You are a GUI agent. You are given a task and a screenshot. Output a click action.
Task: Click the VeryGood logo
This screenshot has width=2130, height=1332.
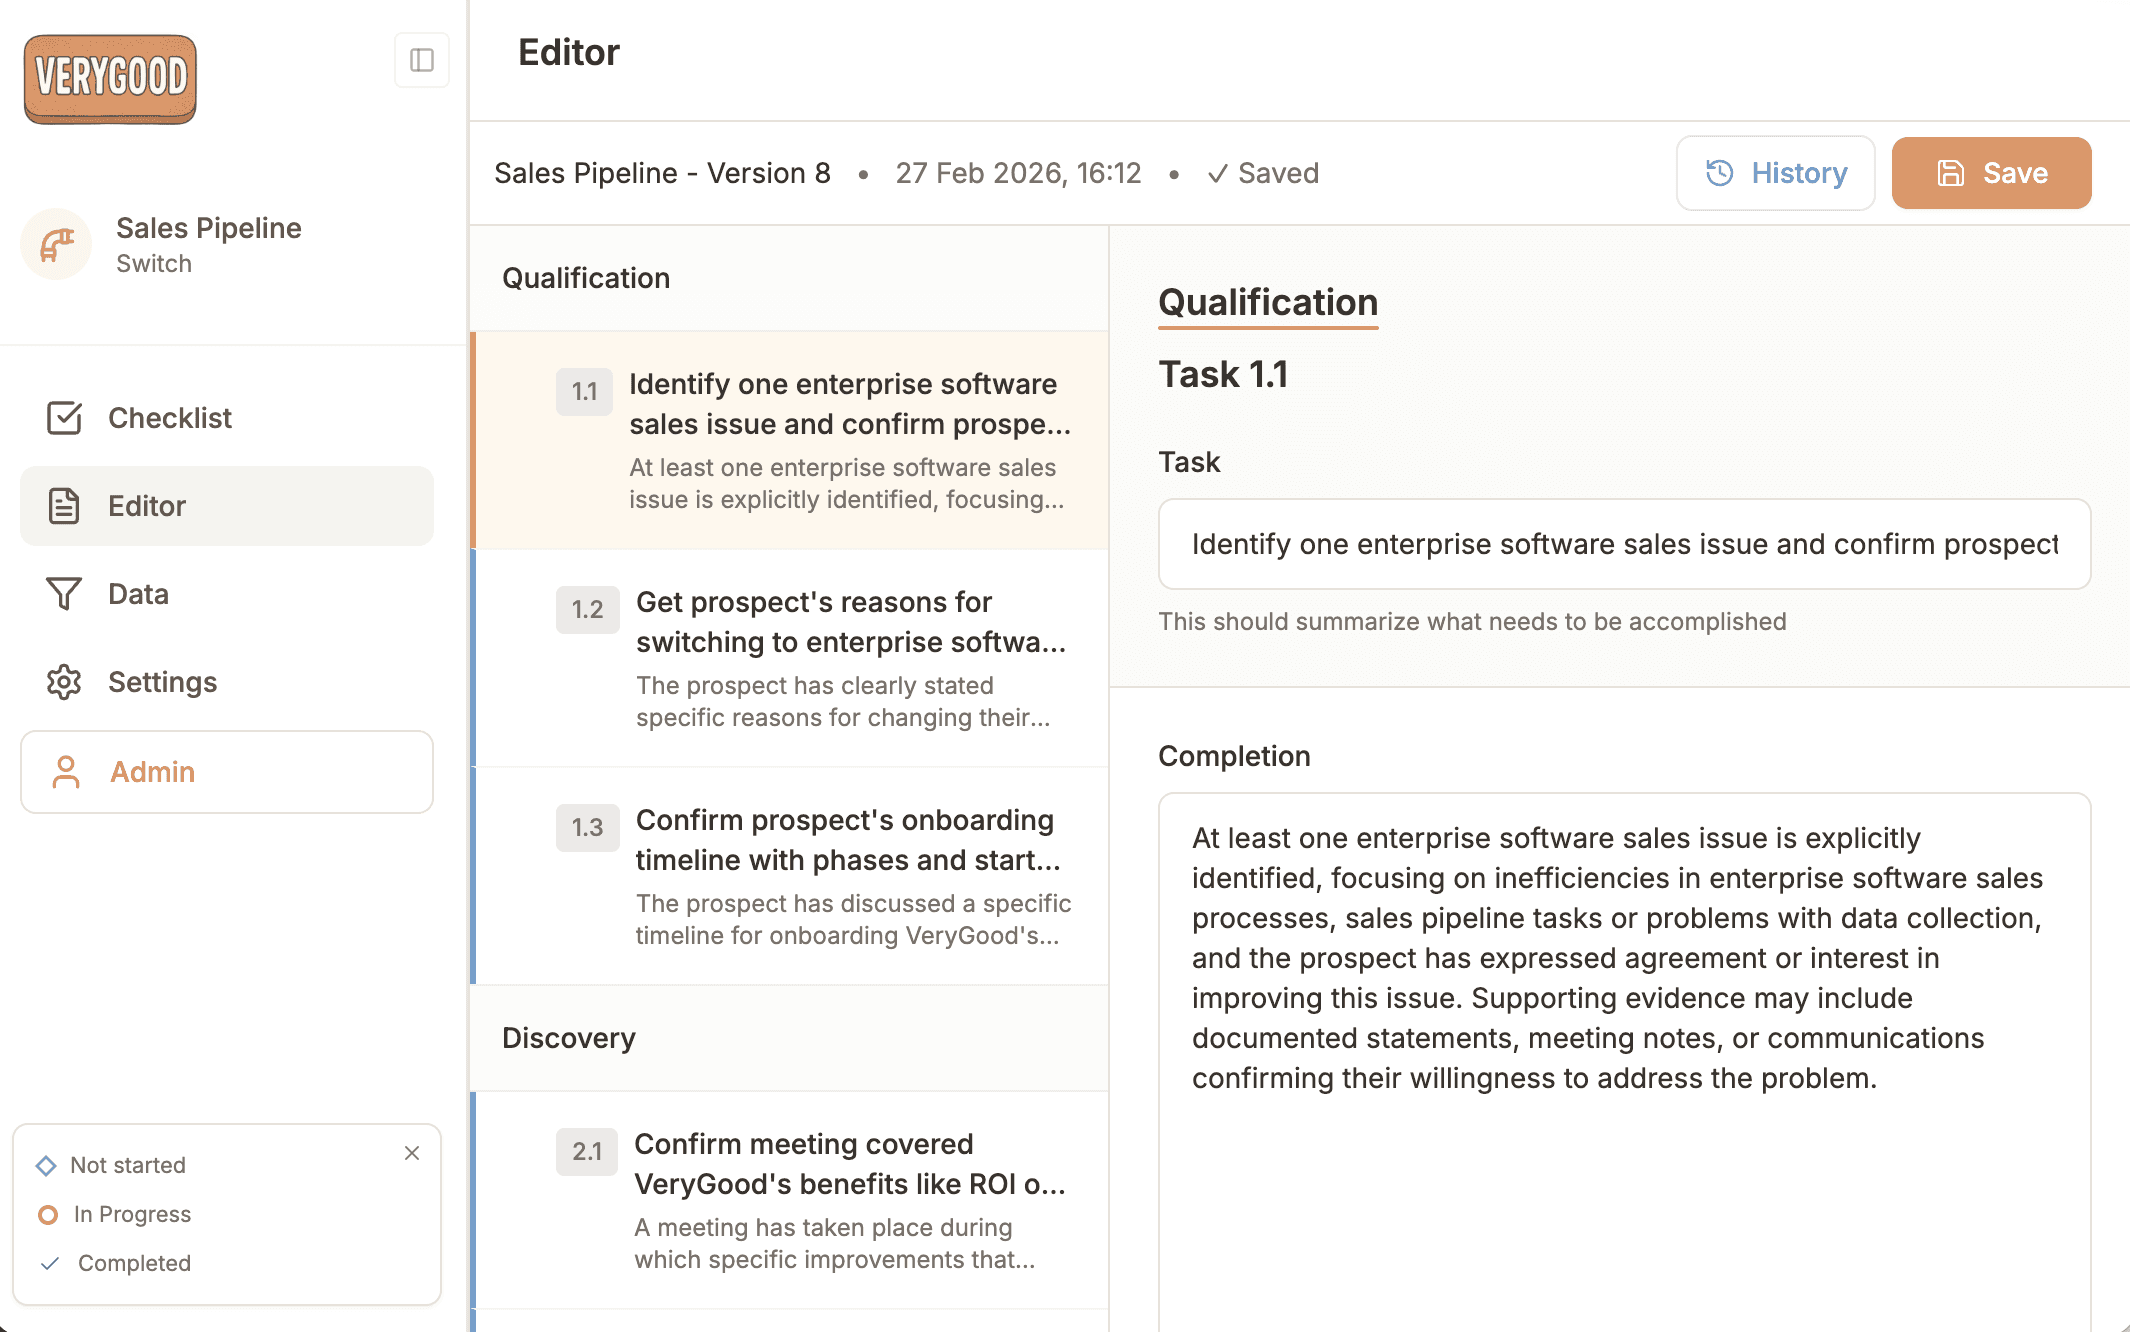coord(110,79)
